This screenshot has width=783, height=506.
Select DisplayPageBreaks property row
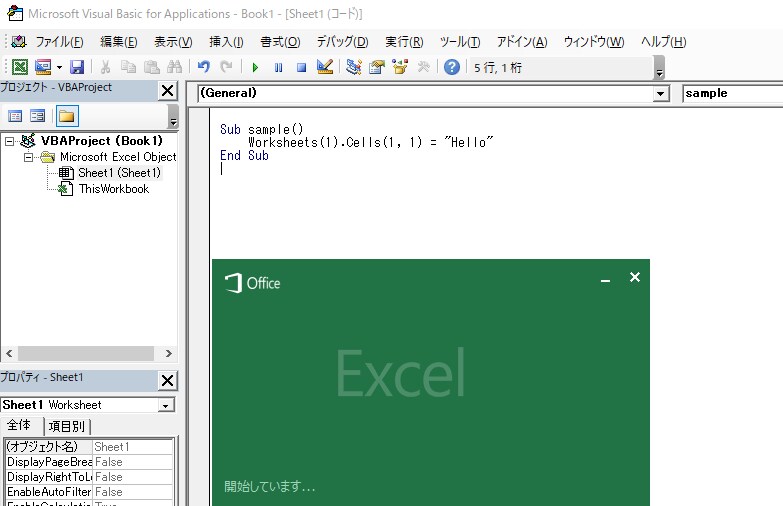coord(89,462)
